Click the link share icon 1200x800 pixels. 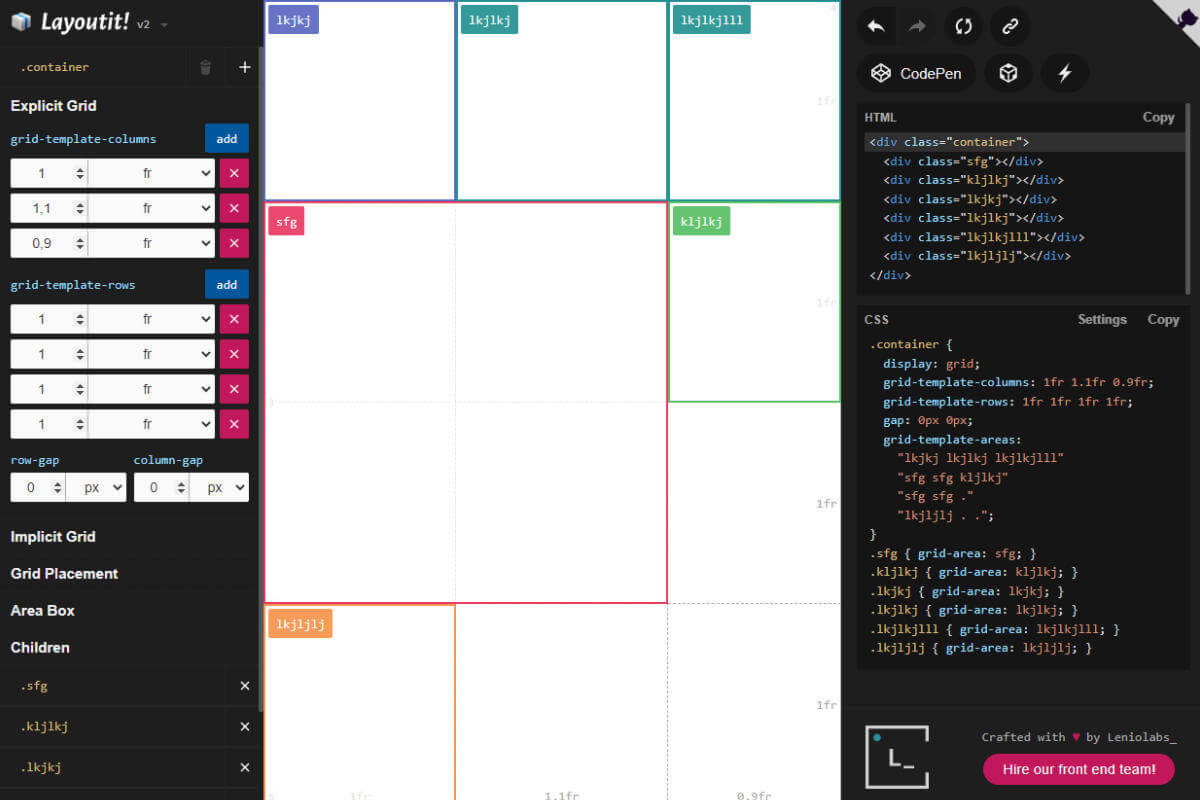1009,27
